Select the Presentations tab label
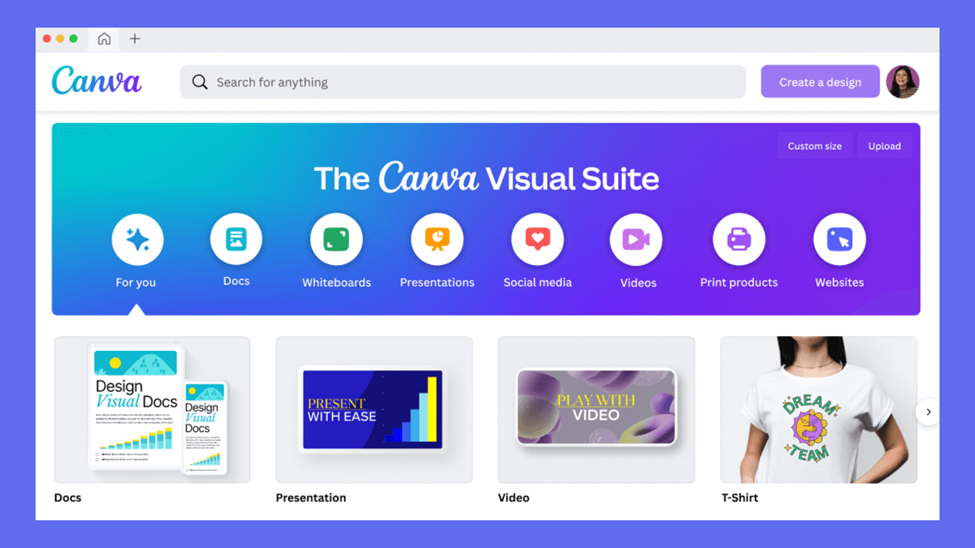 click(x=437, y=282)
